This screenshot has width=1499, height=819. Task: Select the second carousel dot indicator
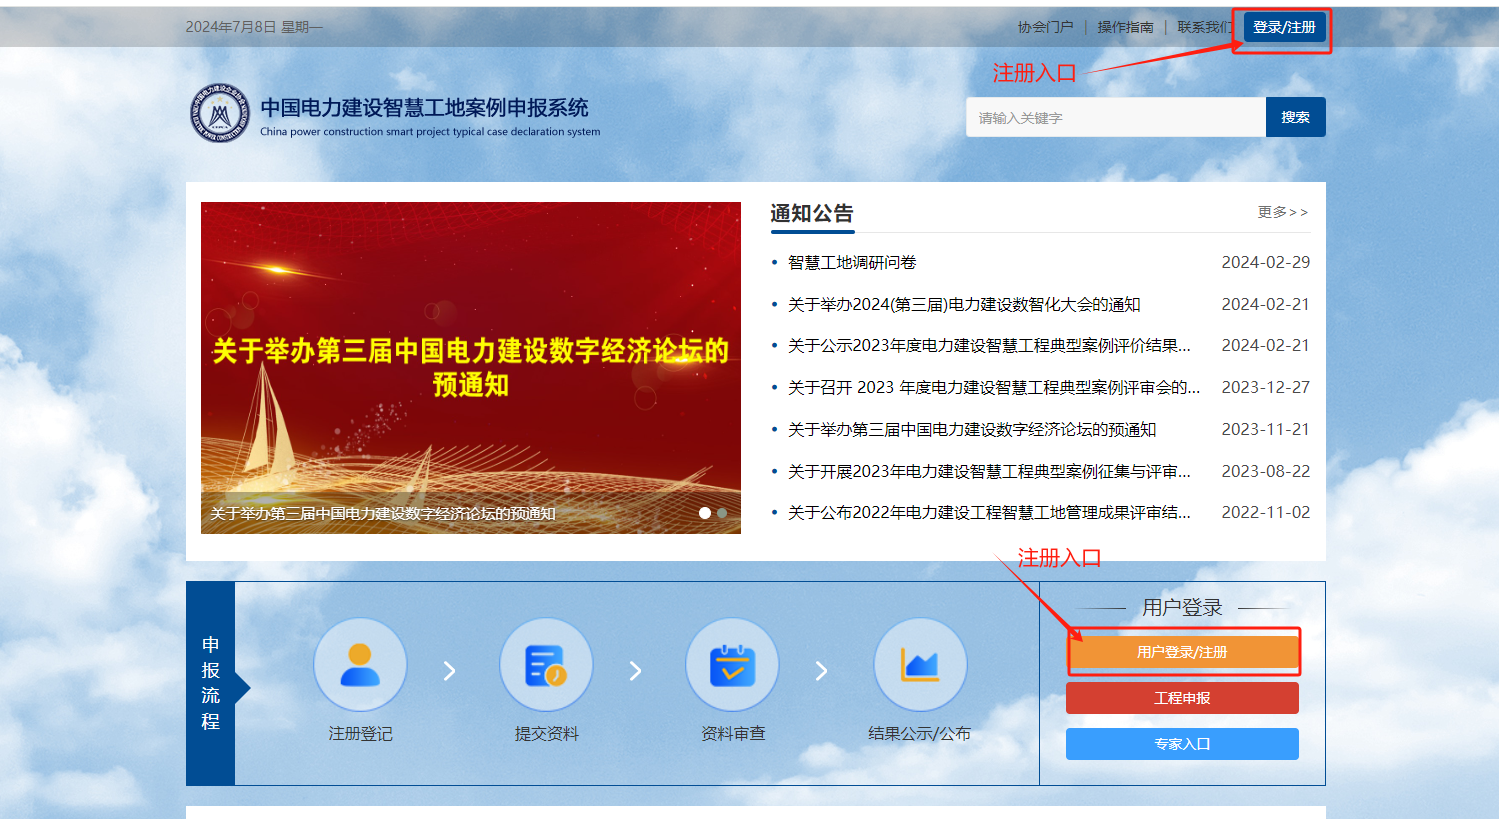[x=722, y=513]
